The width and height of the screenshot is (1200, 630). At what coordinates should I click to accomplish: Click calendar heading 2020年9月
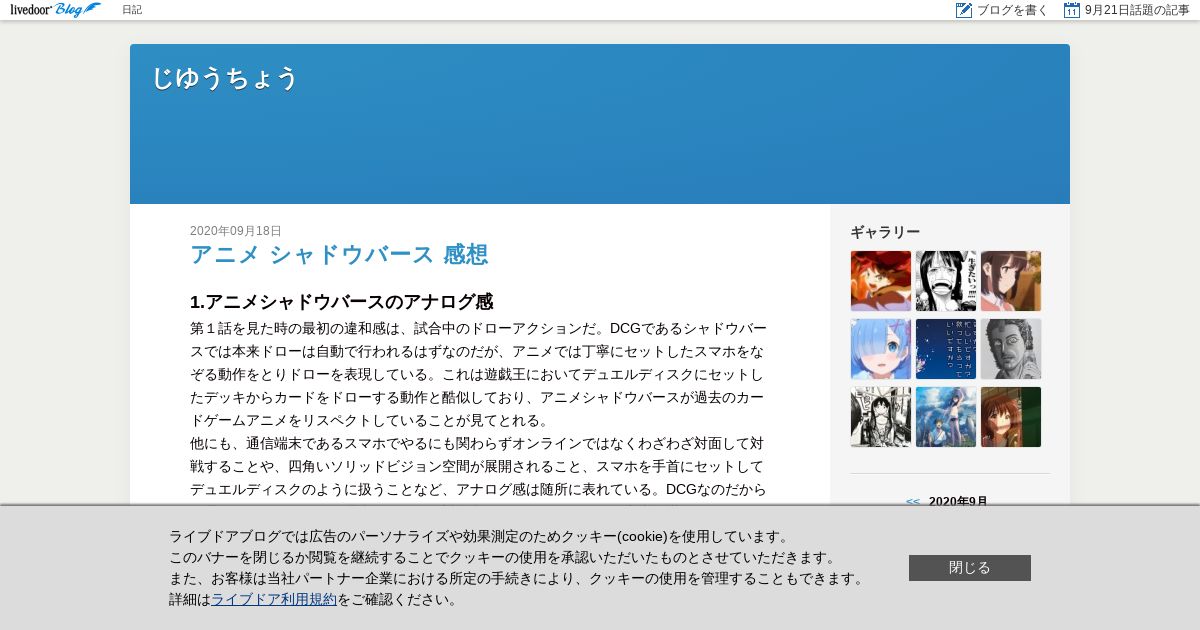pos(958,501)
